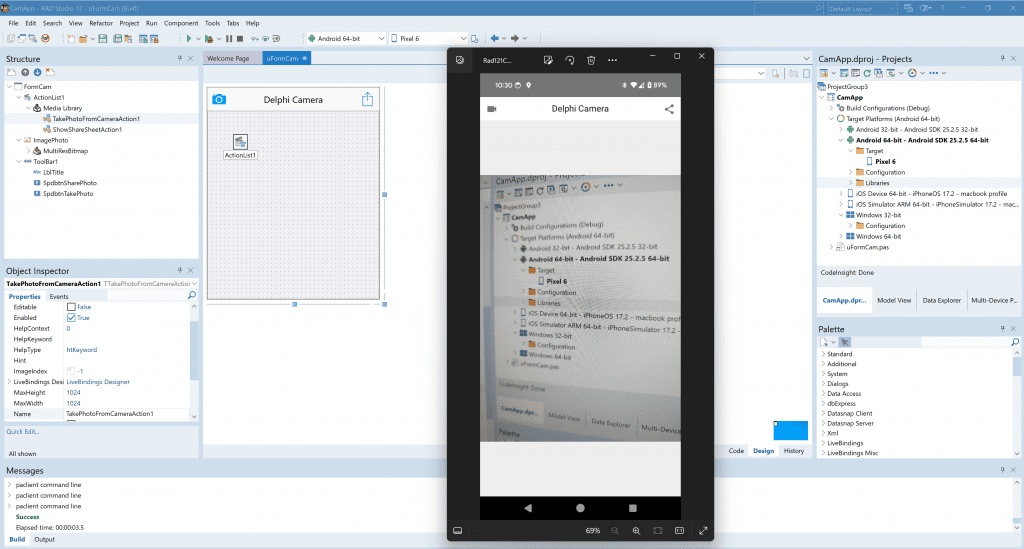Expand the MultiResBitmap node in Structure tree
Image resolution: width=1024 pixels, height=549 pixels.
(28, 151)
